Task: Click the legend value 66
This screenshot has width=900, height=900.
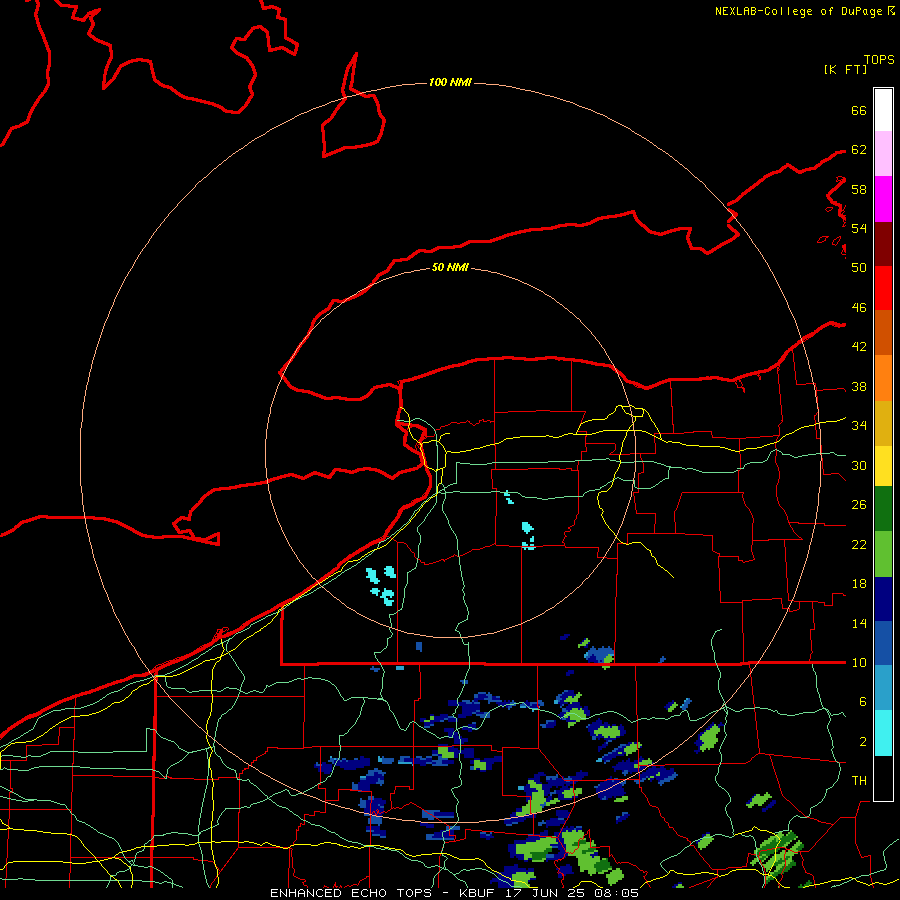Action: point(859,110)
